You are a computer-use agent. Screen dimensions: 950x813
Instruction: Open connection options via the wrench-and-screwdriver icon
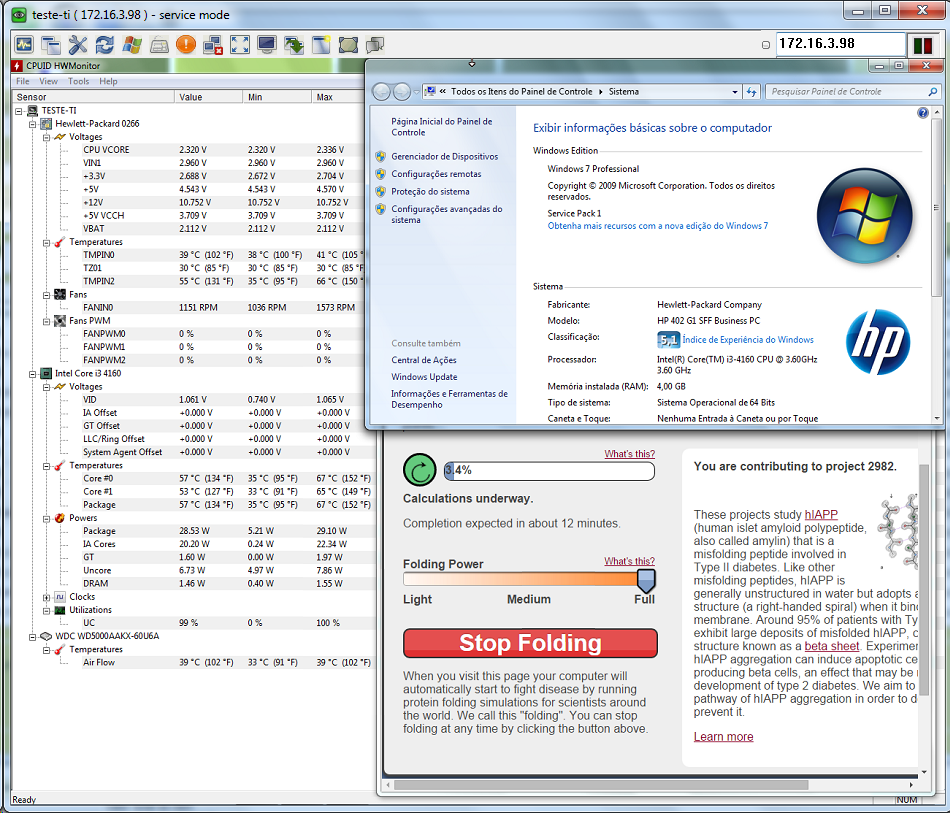point(78,44)
